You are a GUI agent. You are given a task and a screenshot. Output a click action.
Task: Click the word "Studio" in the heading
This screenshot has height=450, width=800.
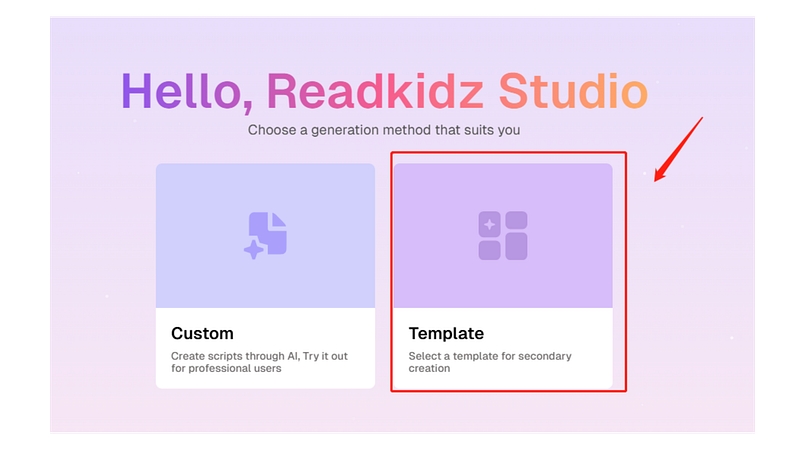573,92
